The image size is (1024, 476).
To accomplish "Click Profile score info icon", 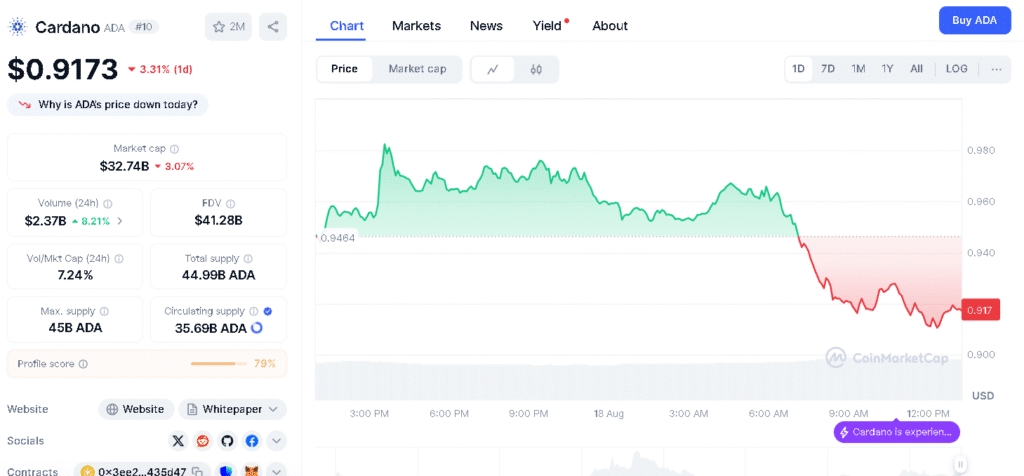I will pos(83,364).
